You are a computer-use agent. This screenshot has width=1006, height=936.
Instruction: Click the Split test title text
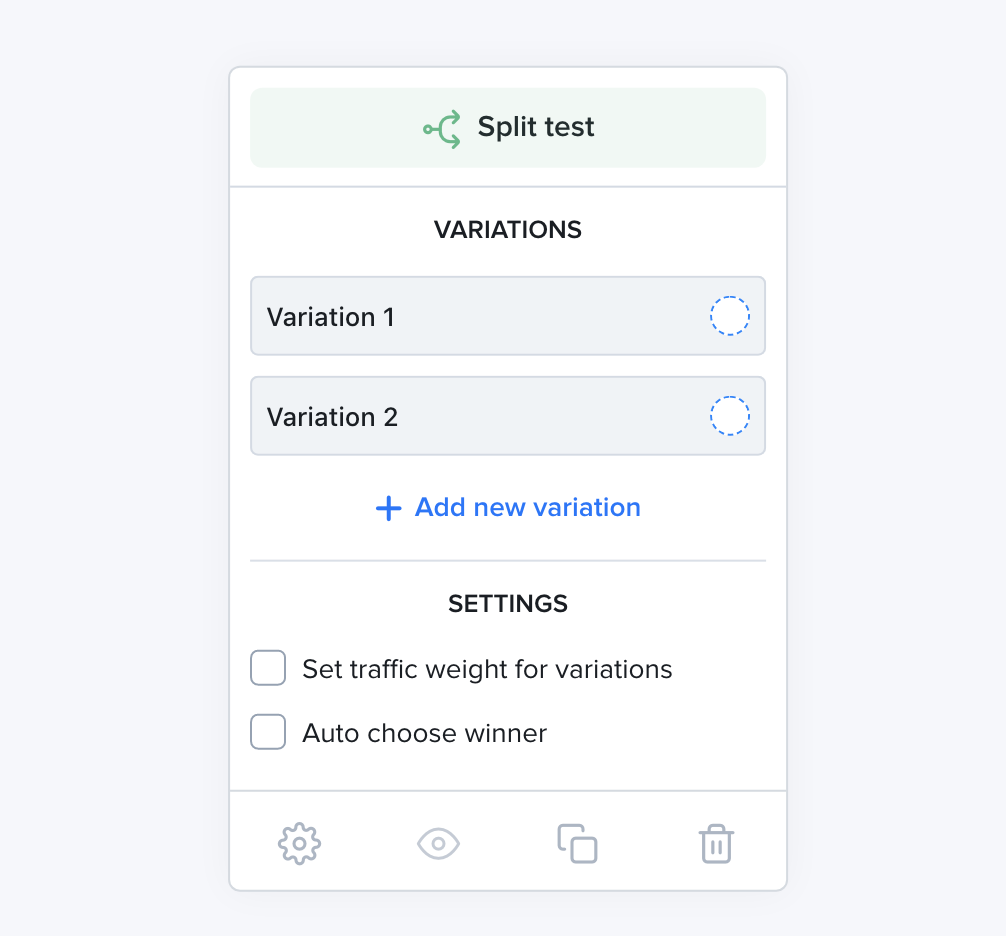[x=536, y=127]
